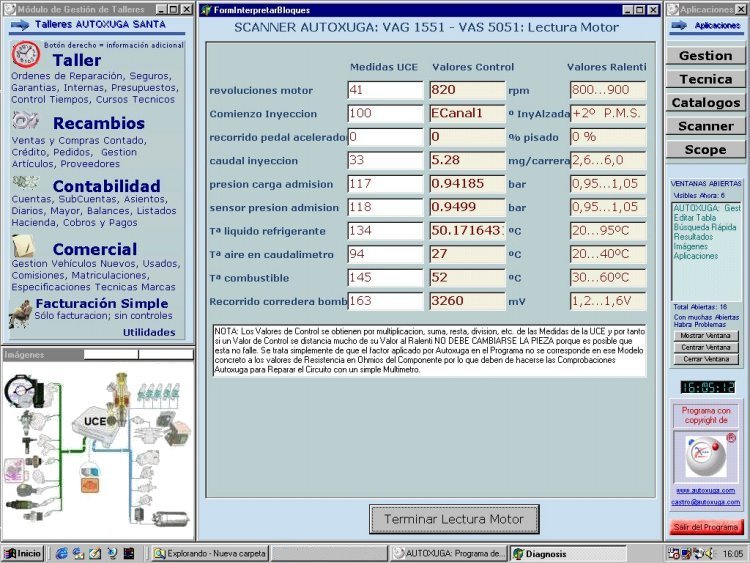The image size is (750, 563).
Task: Click the NOTA explanation text box
Action: point(430,351)
